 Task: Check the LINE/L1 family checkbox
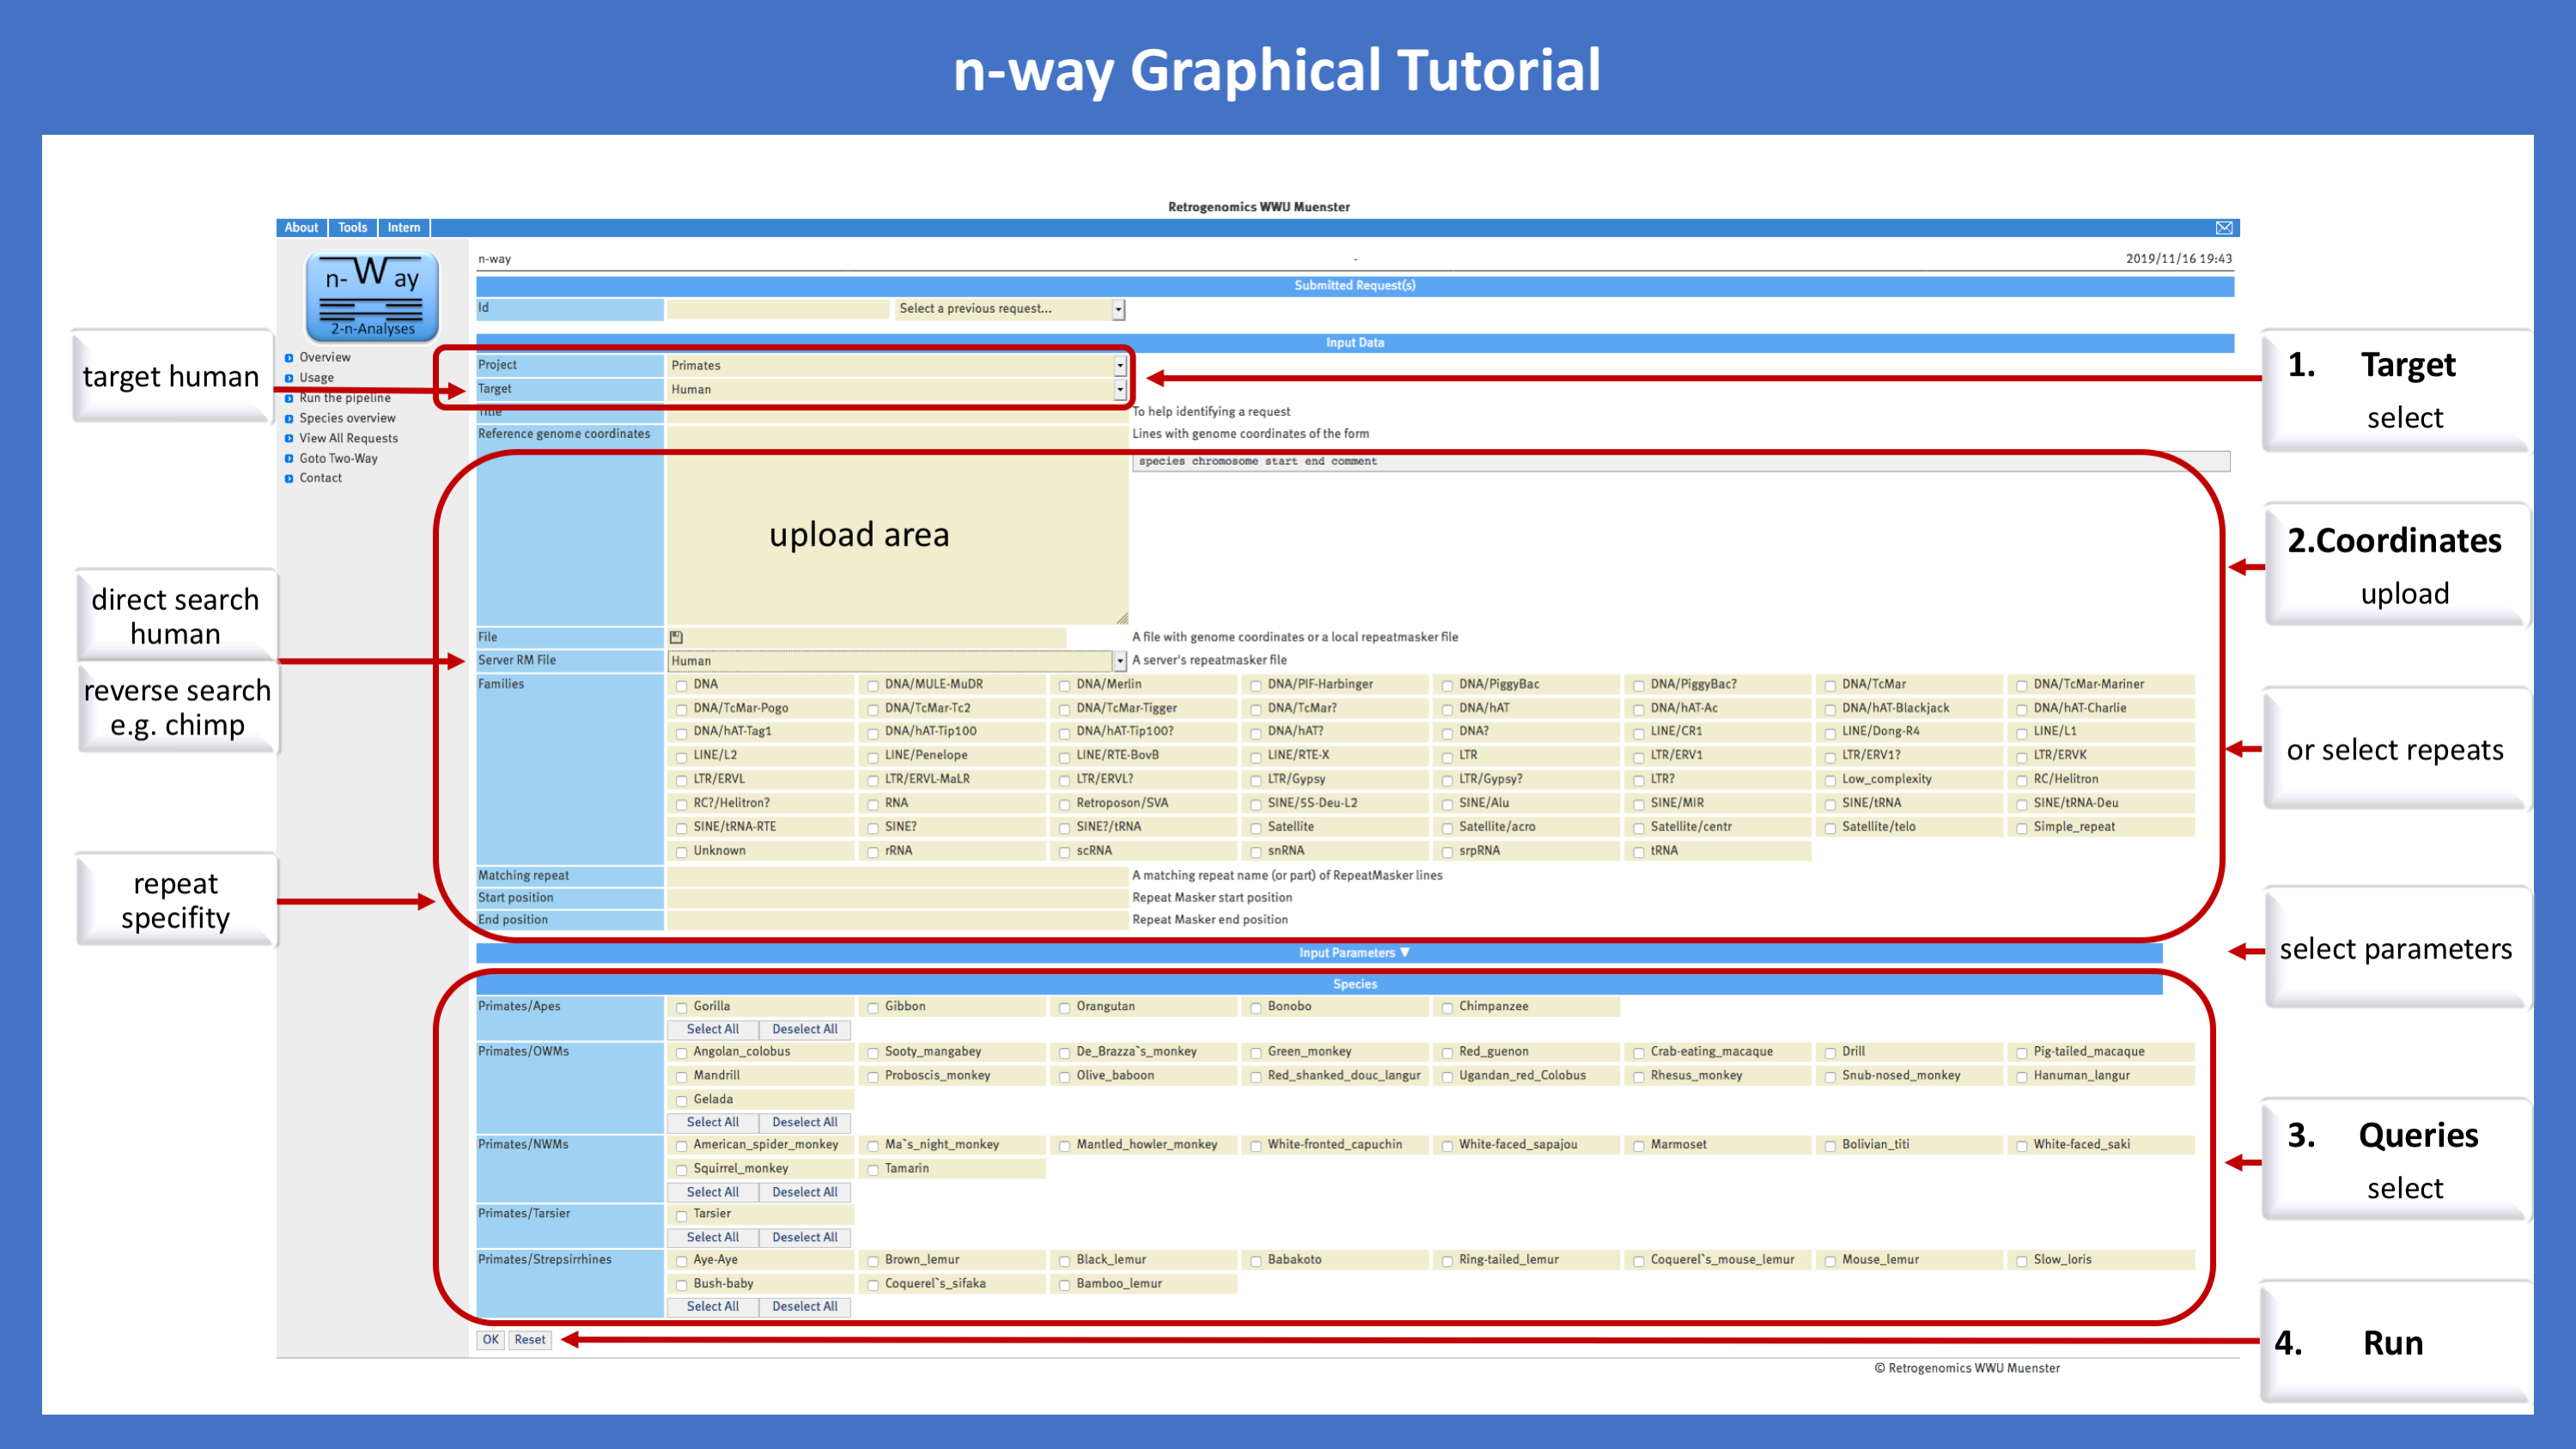2021,733
